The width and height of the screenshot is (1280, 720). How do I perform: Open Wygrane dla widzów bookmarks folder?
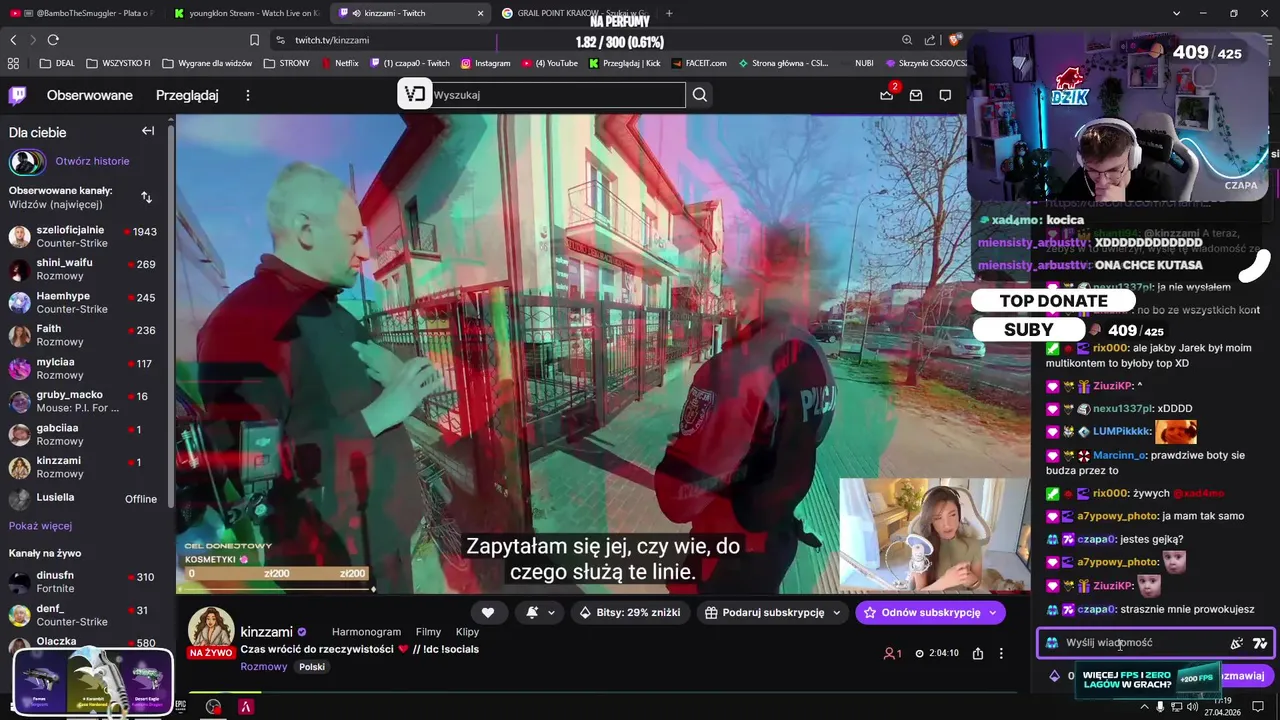pyautogui.click(x=207, y=63)
